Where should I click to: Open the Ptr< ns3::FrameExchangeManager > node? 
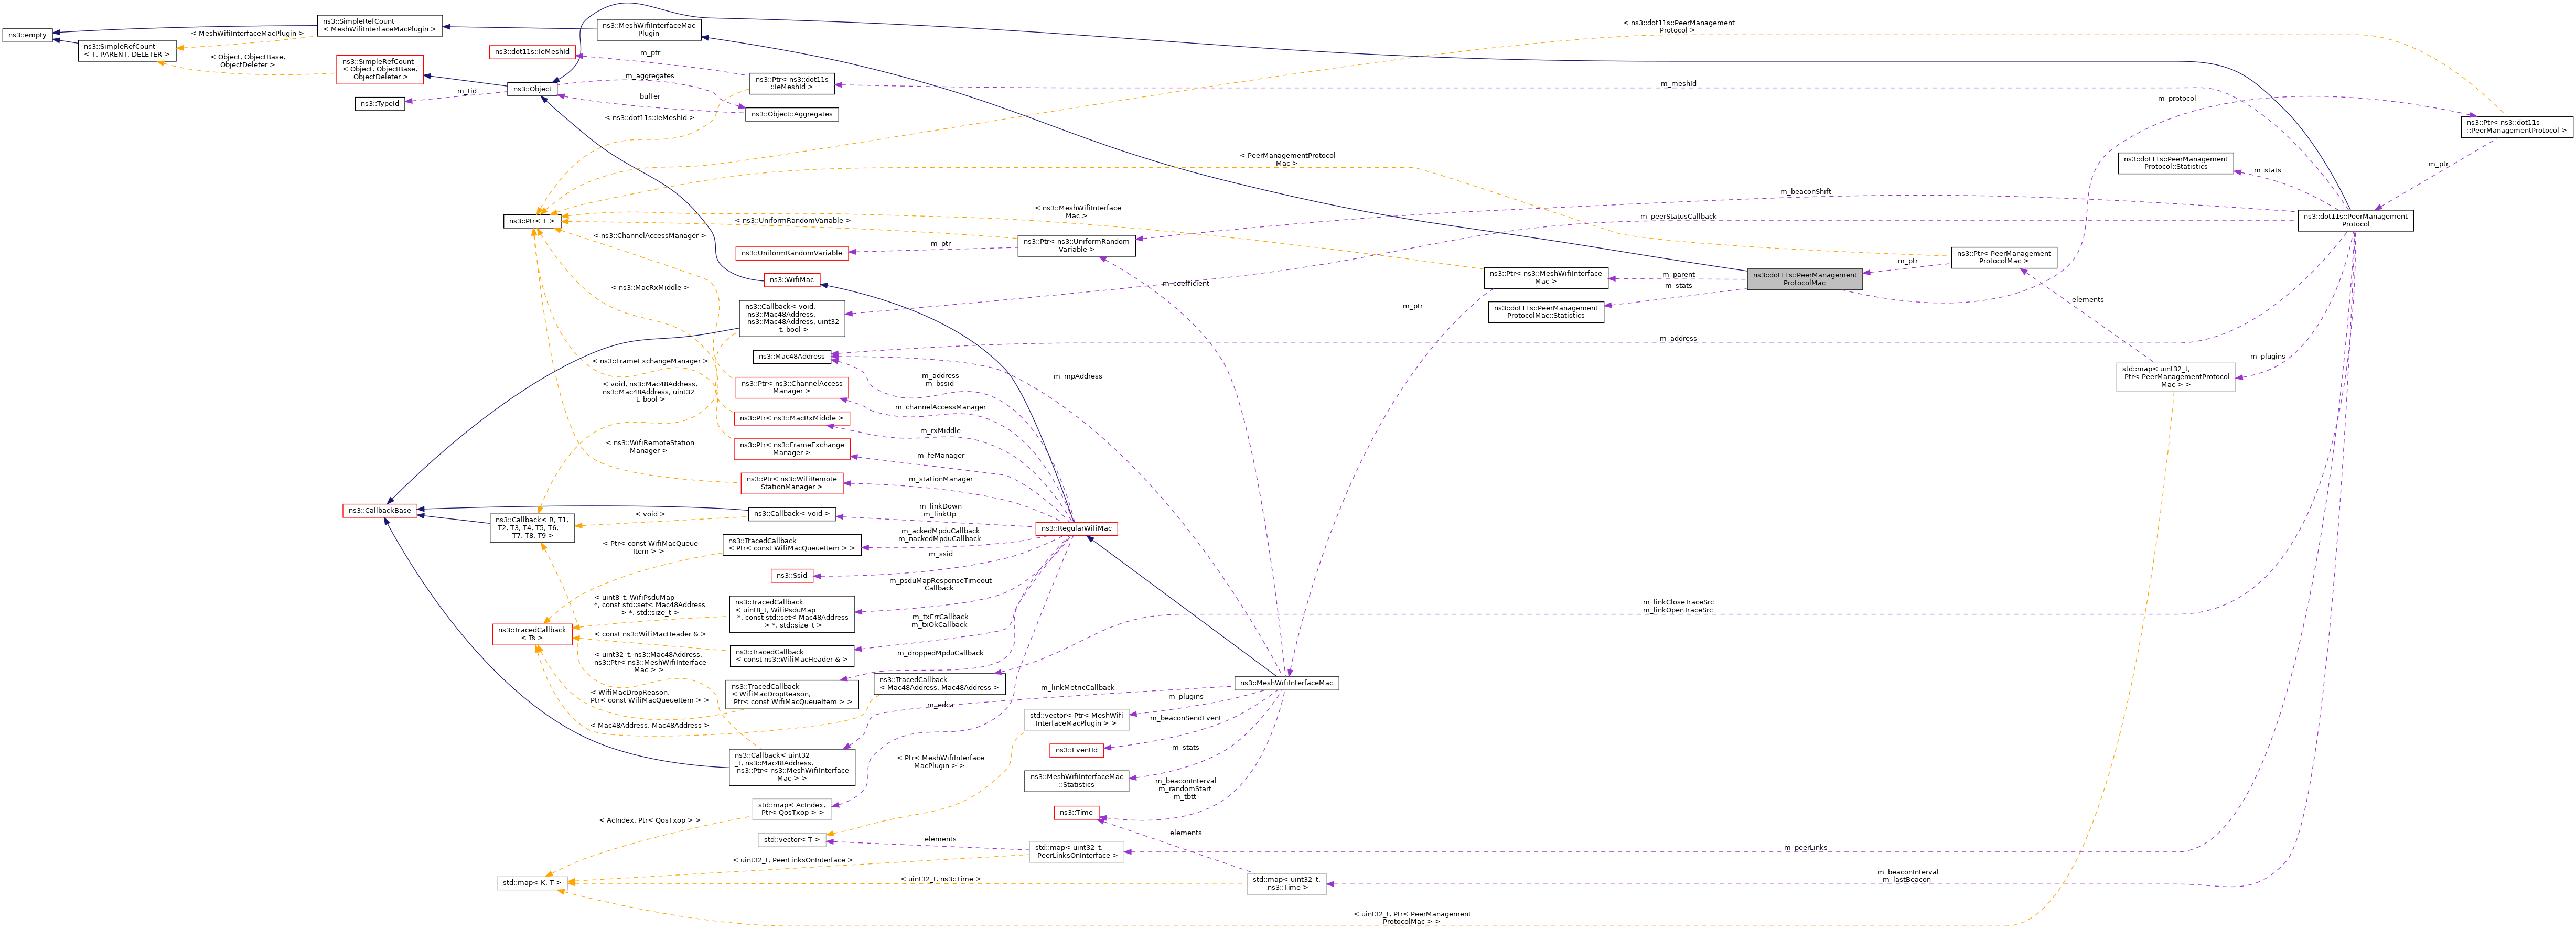(792, 449)
